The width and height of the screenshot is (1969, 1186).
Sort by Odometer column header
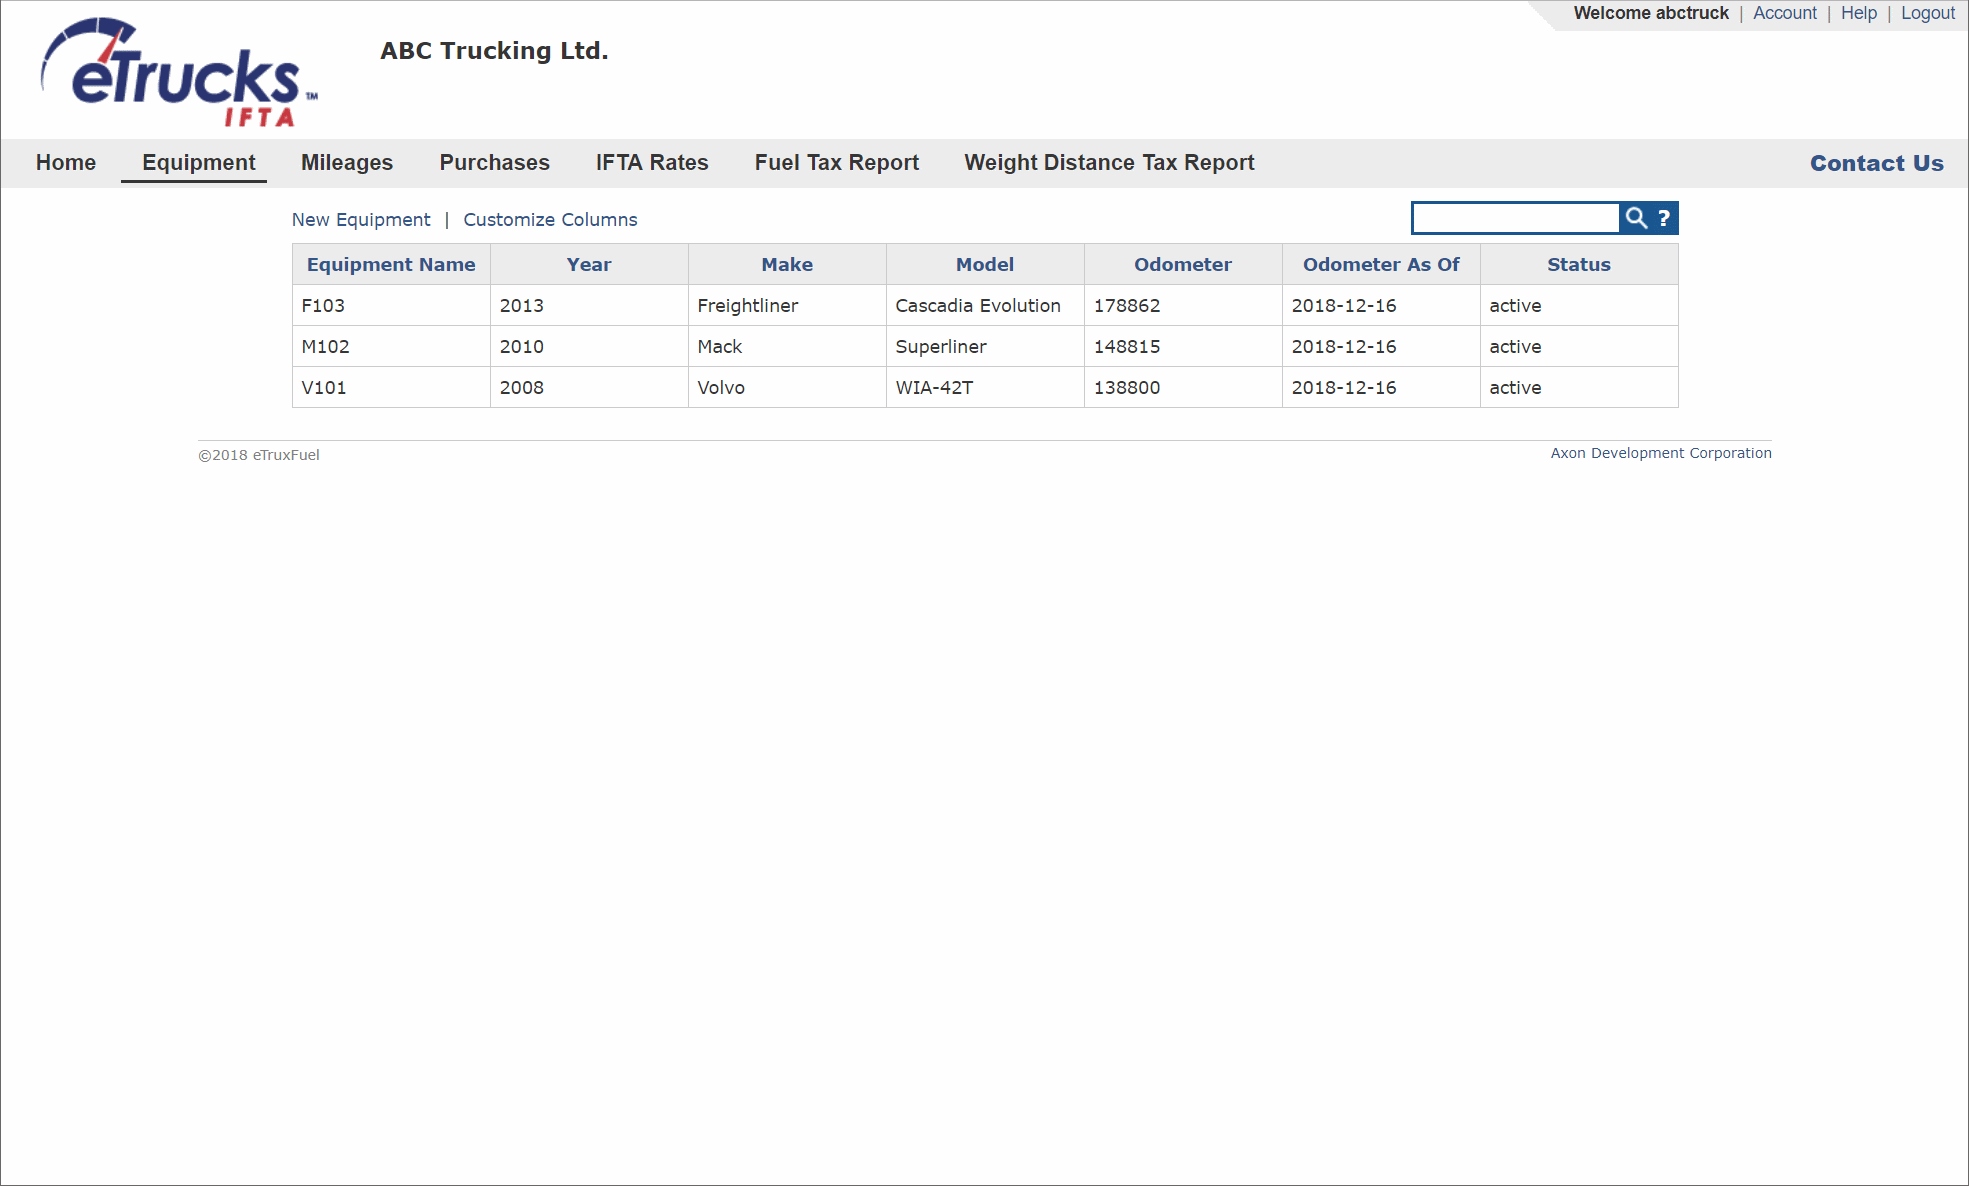point(1182,265)
